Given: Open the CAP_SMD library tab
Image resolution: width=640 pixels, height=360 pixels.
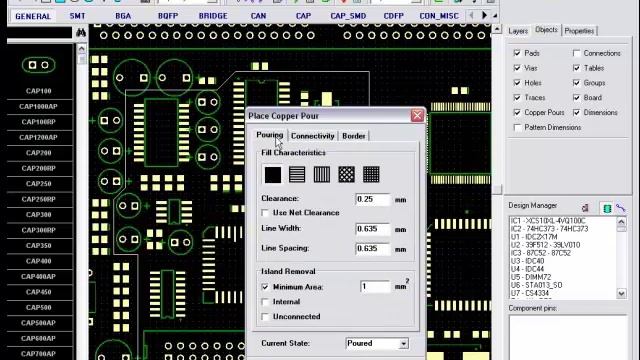Looking at the screenshot, I should point(348,16).
